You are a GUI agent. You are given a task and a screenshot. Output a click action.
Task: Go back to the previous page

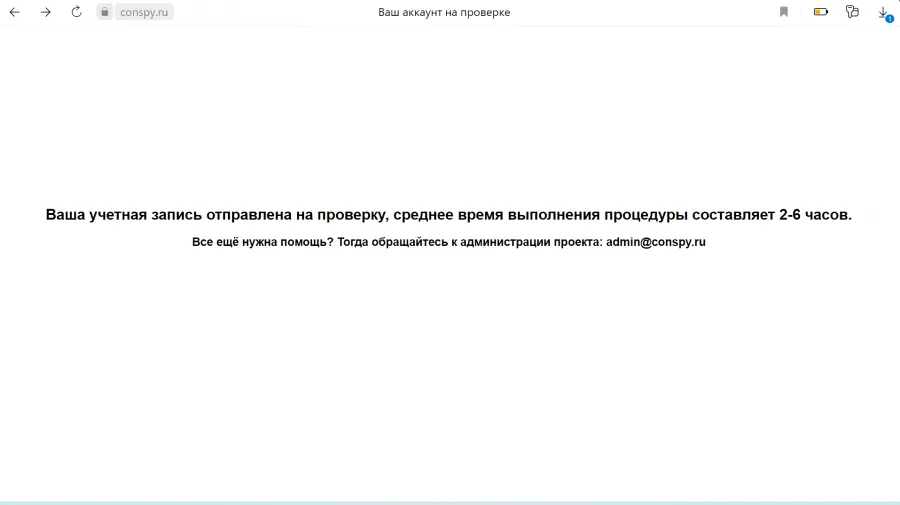(x=14, y=12)
